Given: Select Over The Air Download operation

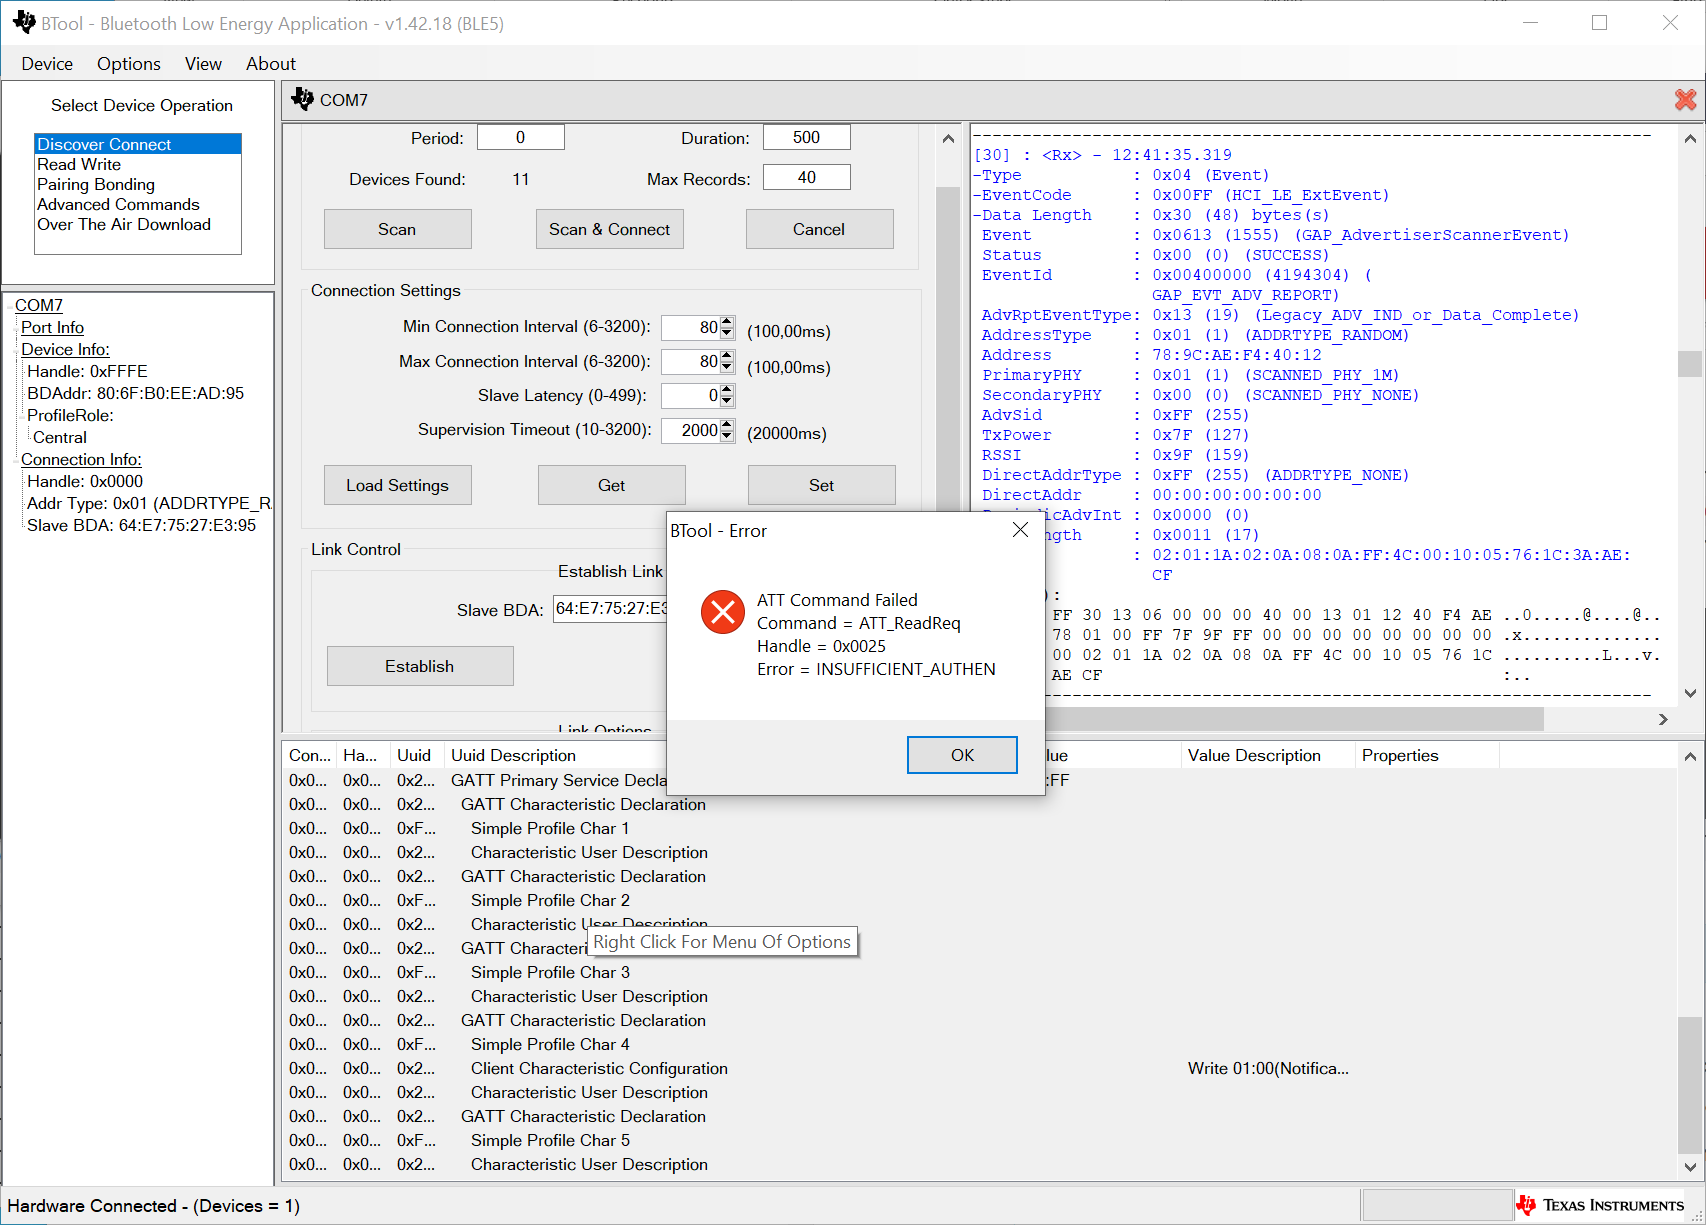Looking at the screenshot, I should click(124, 224).
